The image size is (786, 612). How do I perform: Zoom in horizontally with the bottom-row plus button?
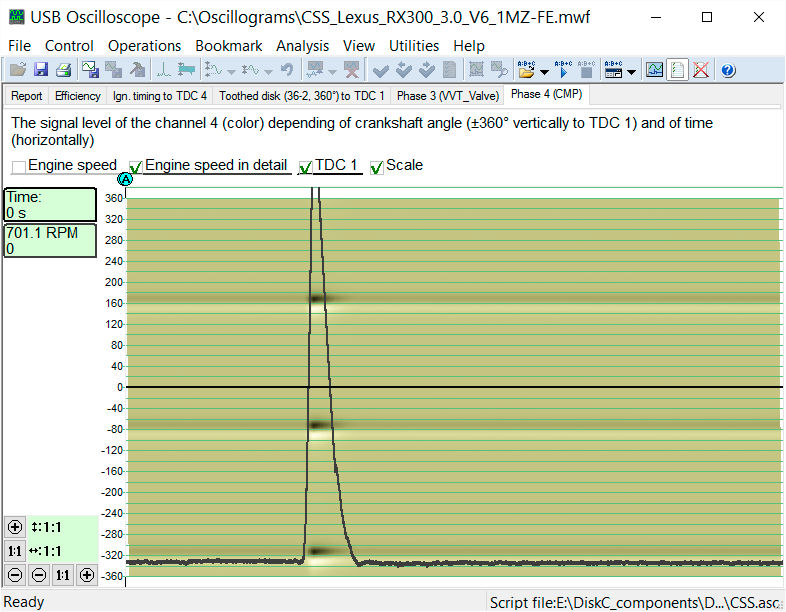pyautogui.click(x=87, y=575)
